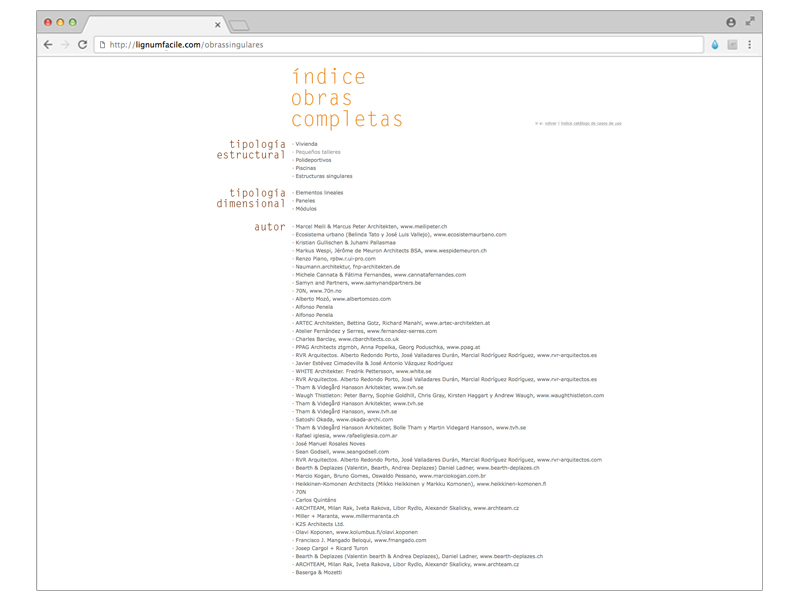Click the 'volver' link
The image size is (800, 600).
click(x=550, y=124)
